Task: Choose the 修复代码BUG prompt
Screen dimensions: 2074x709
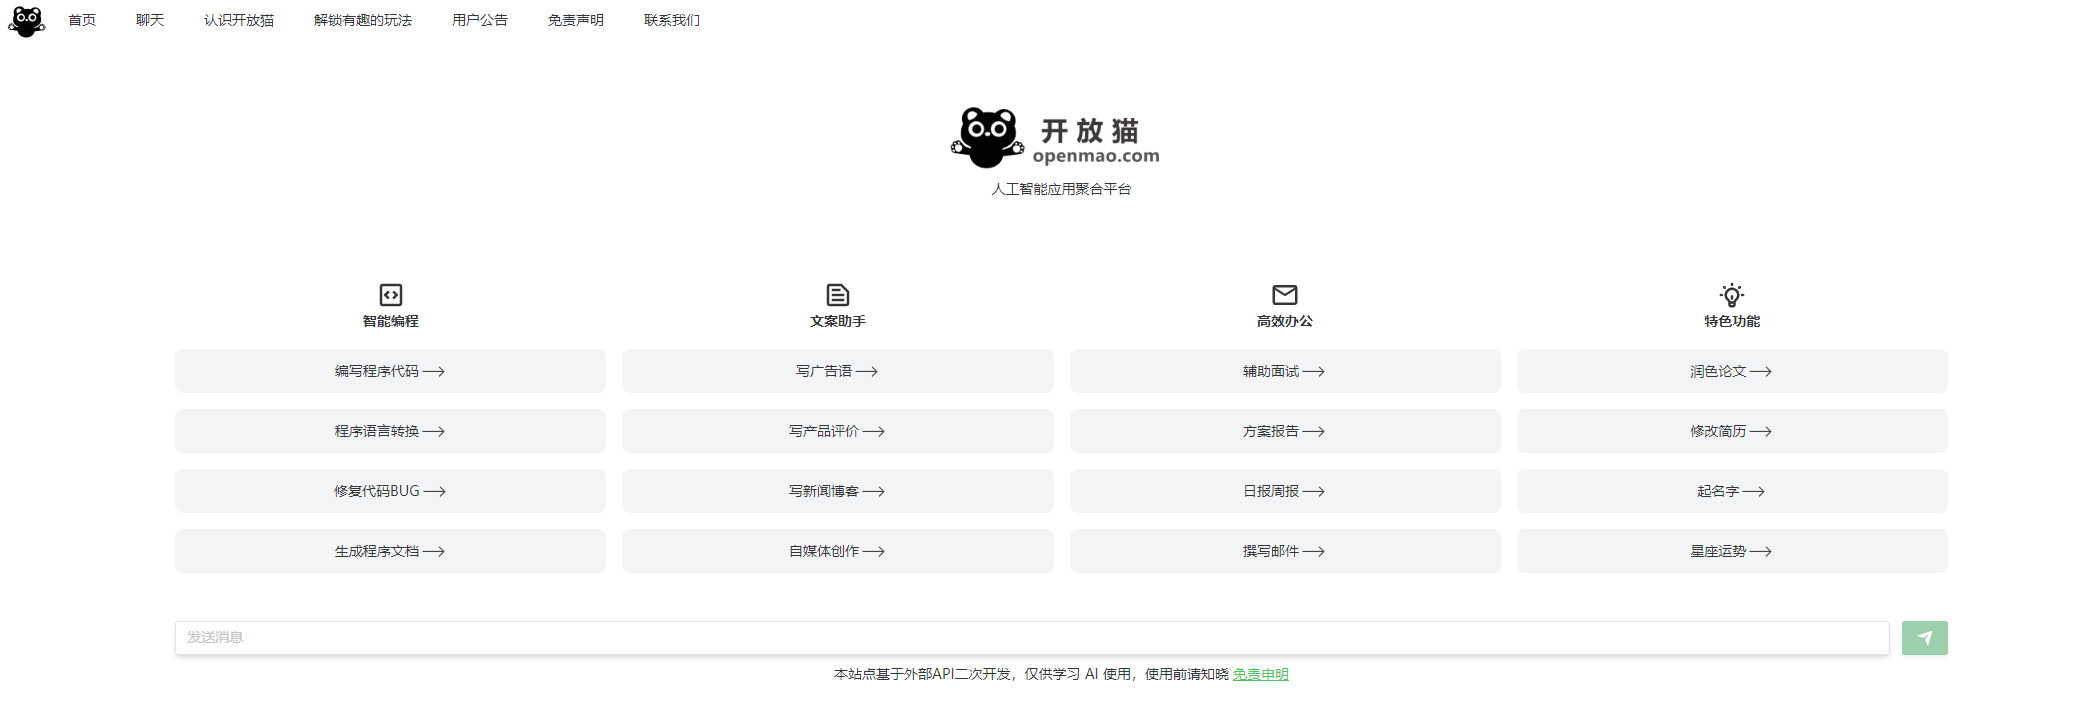Action: 390,491
